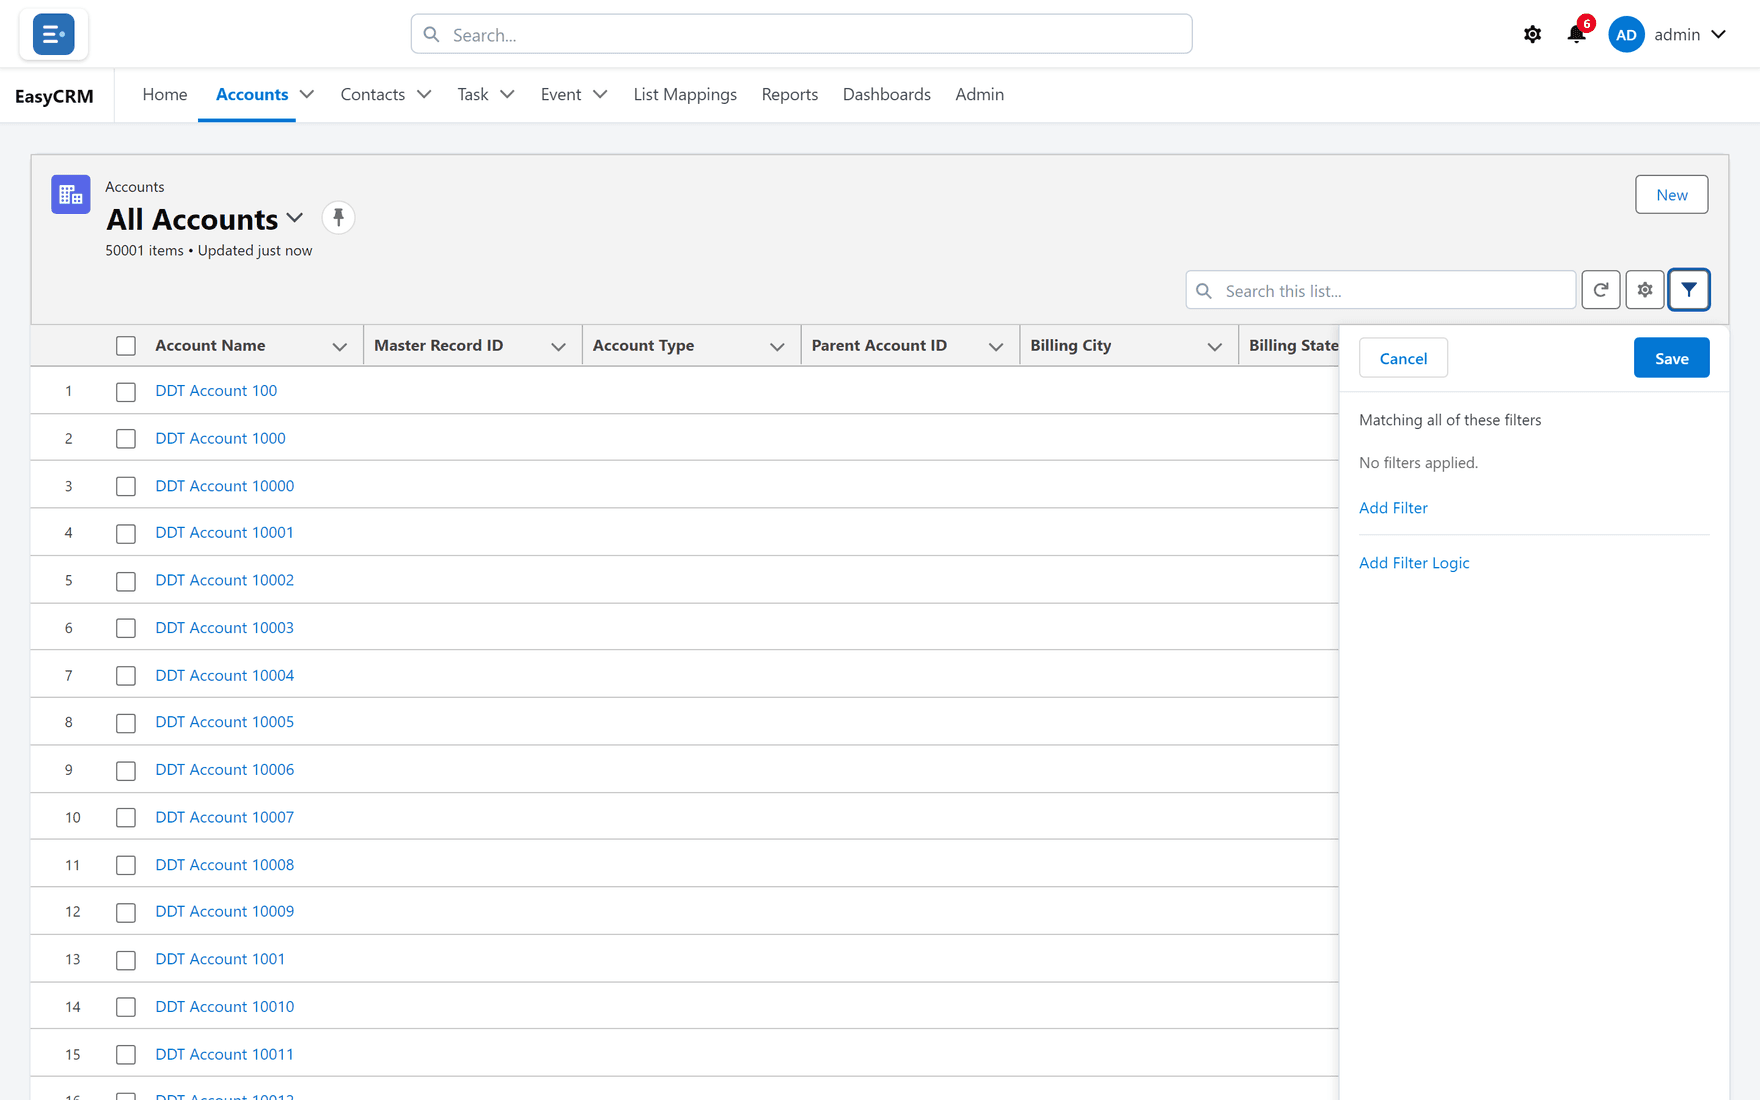Check the box for DDT Account 10003
The height and width of the screenshot is (1100, 1760).
point(126,629)
